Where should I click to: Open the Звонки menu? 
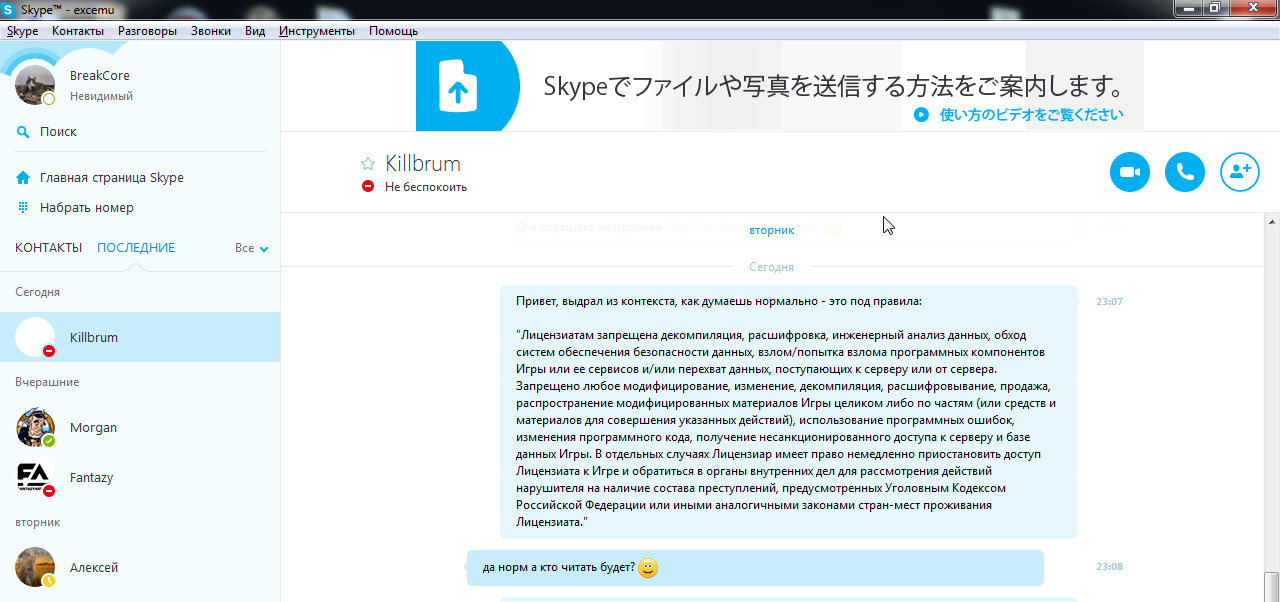(211, 31)
